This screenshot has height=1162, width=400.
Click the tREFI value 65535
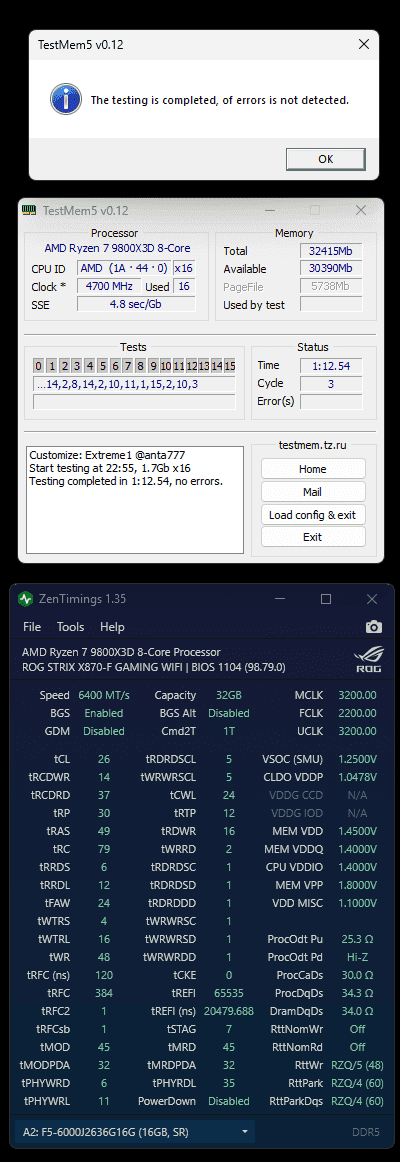pyautogui.click(x=228, y=992)
